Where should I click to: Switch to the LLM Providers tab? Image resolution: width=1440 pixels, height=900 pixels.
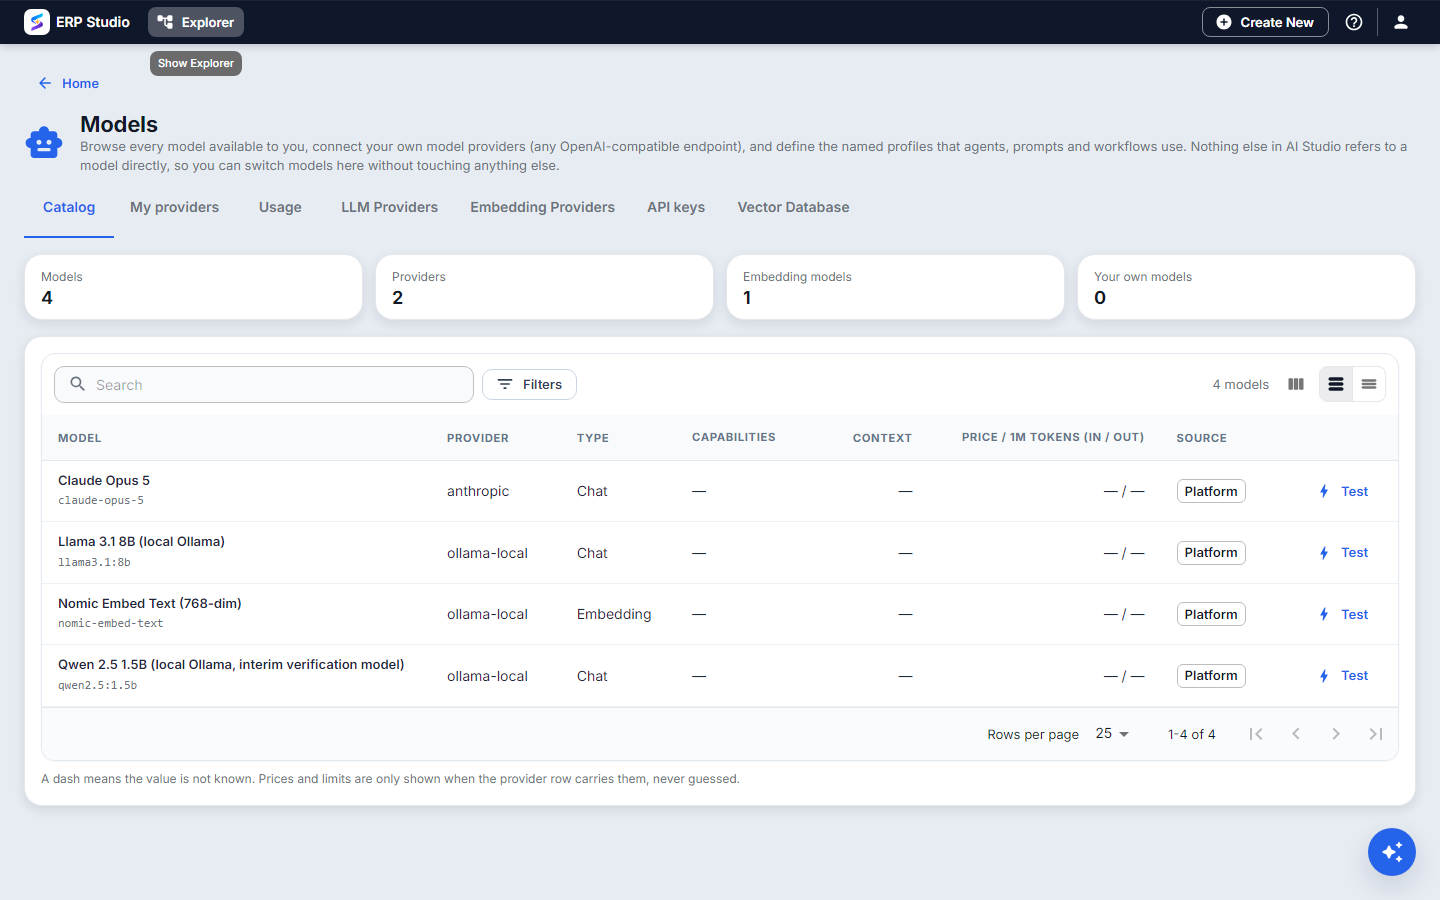pos(390,207)
